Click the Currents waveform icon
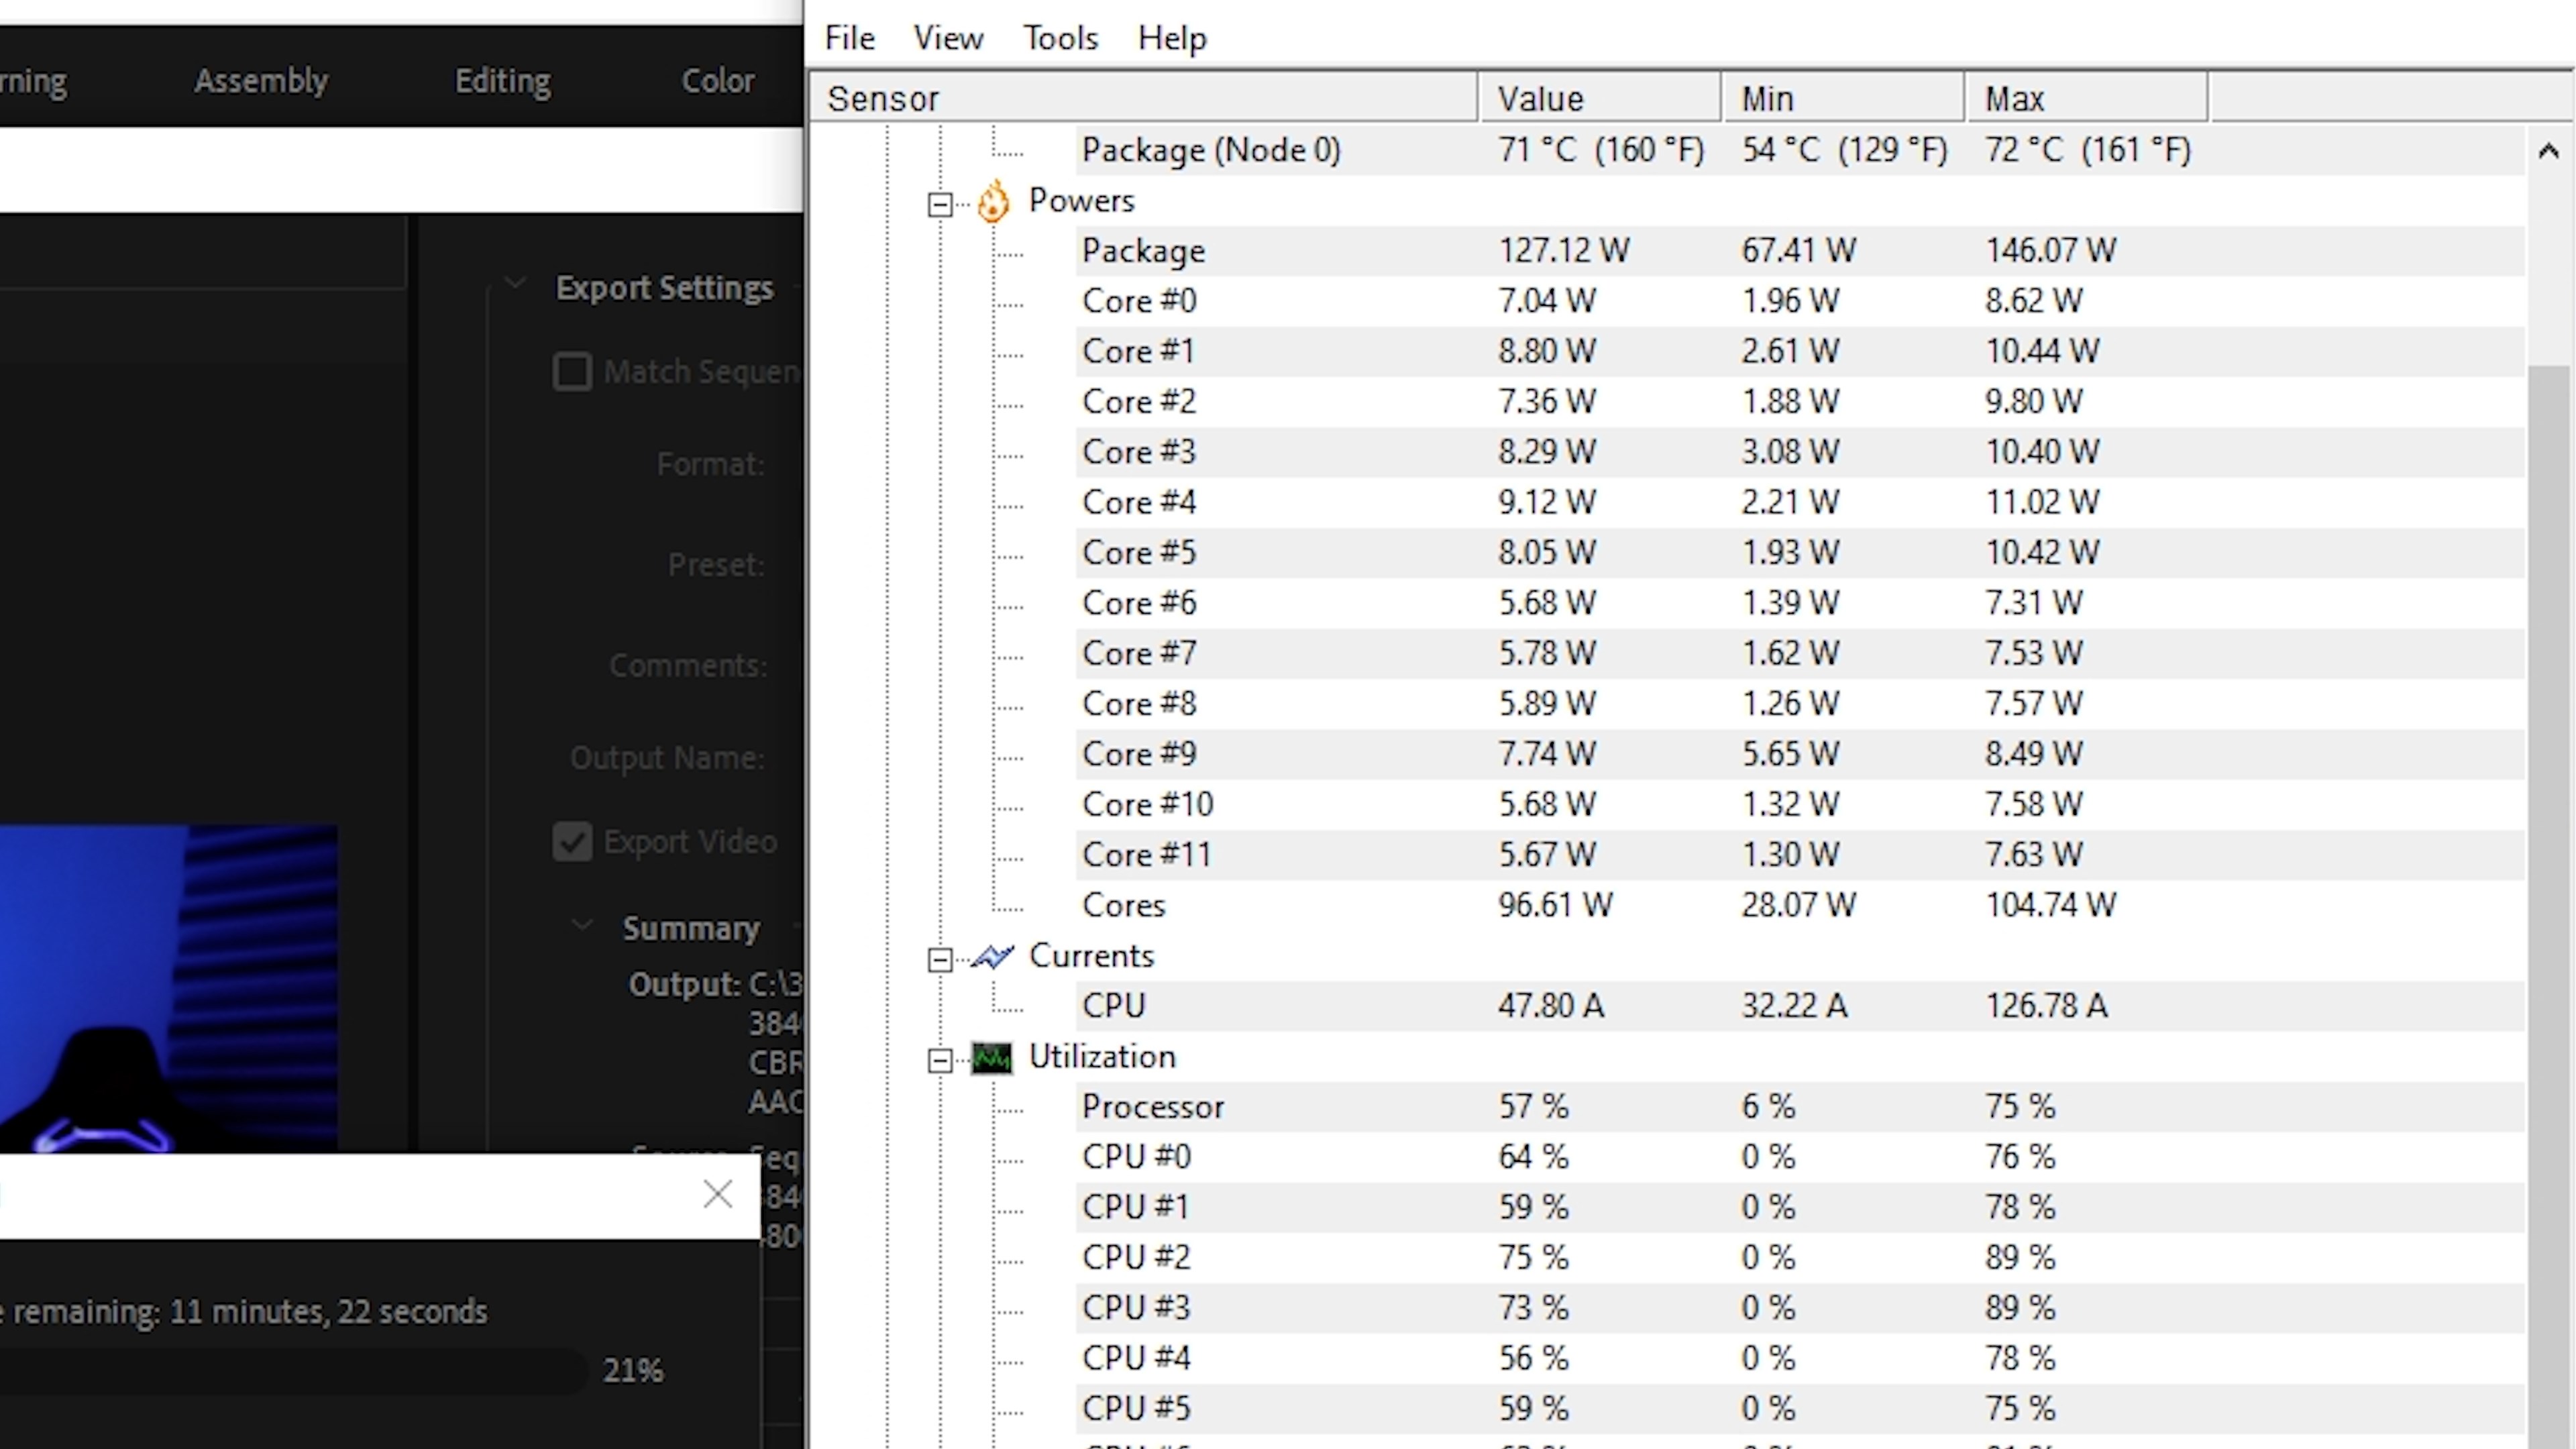This screenshot has height=1449, width=2576. (993, 957)
